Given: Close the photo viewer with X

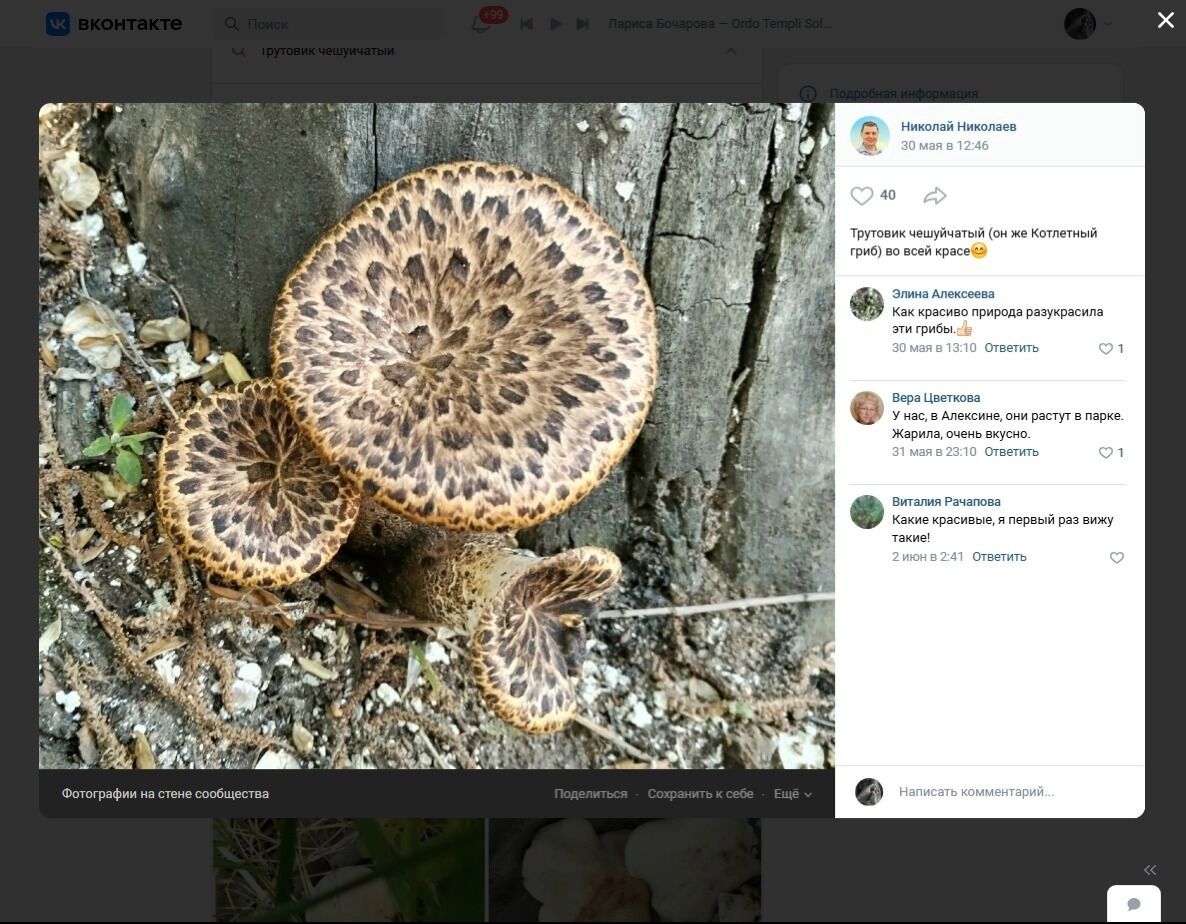Looking at the screenshot, I should (x=1165, y=20).
